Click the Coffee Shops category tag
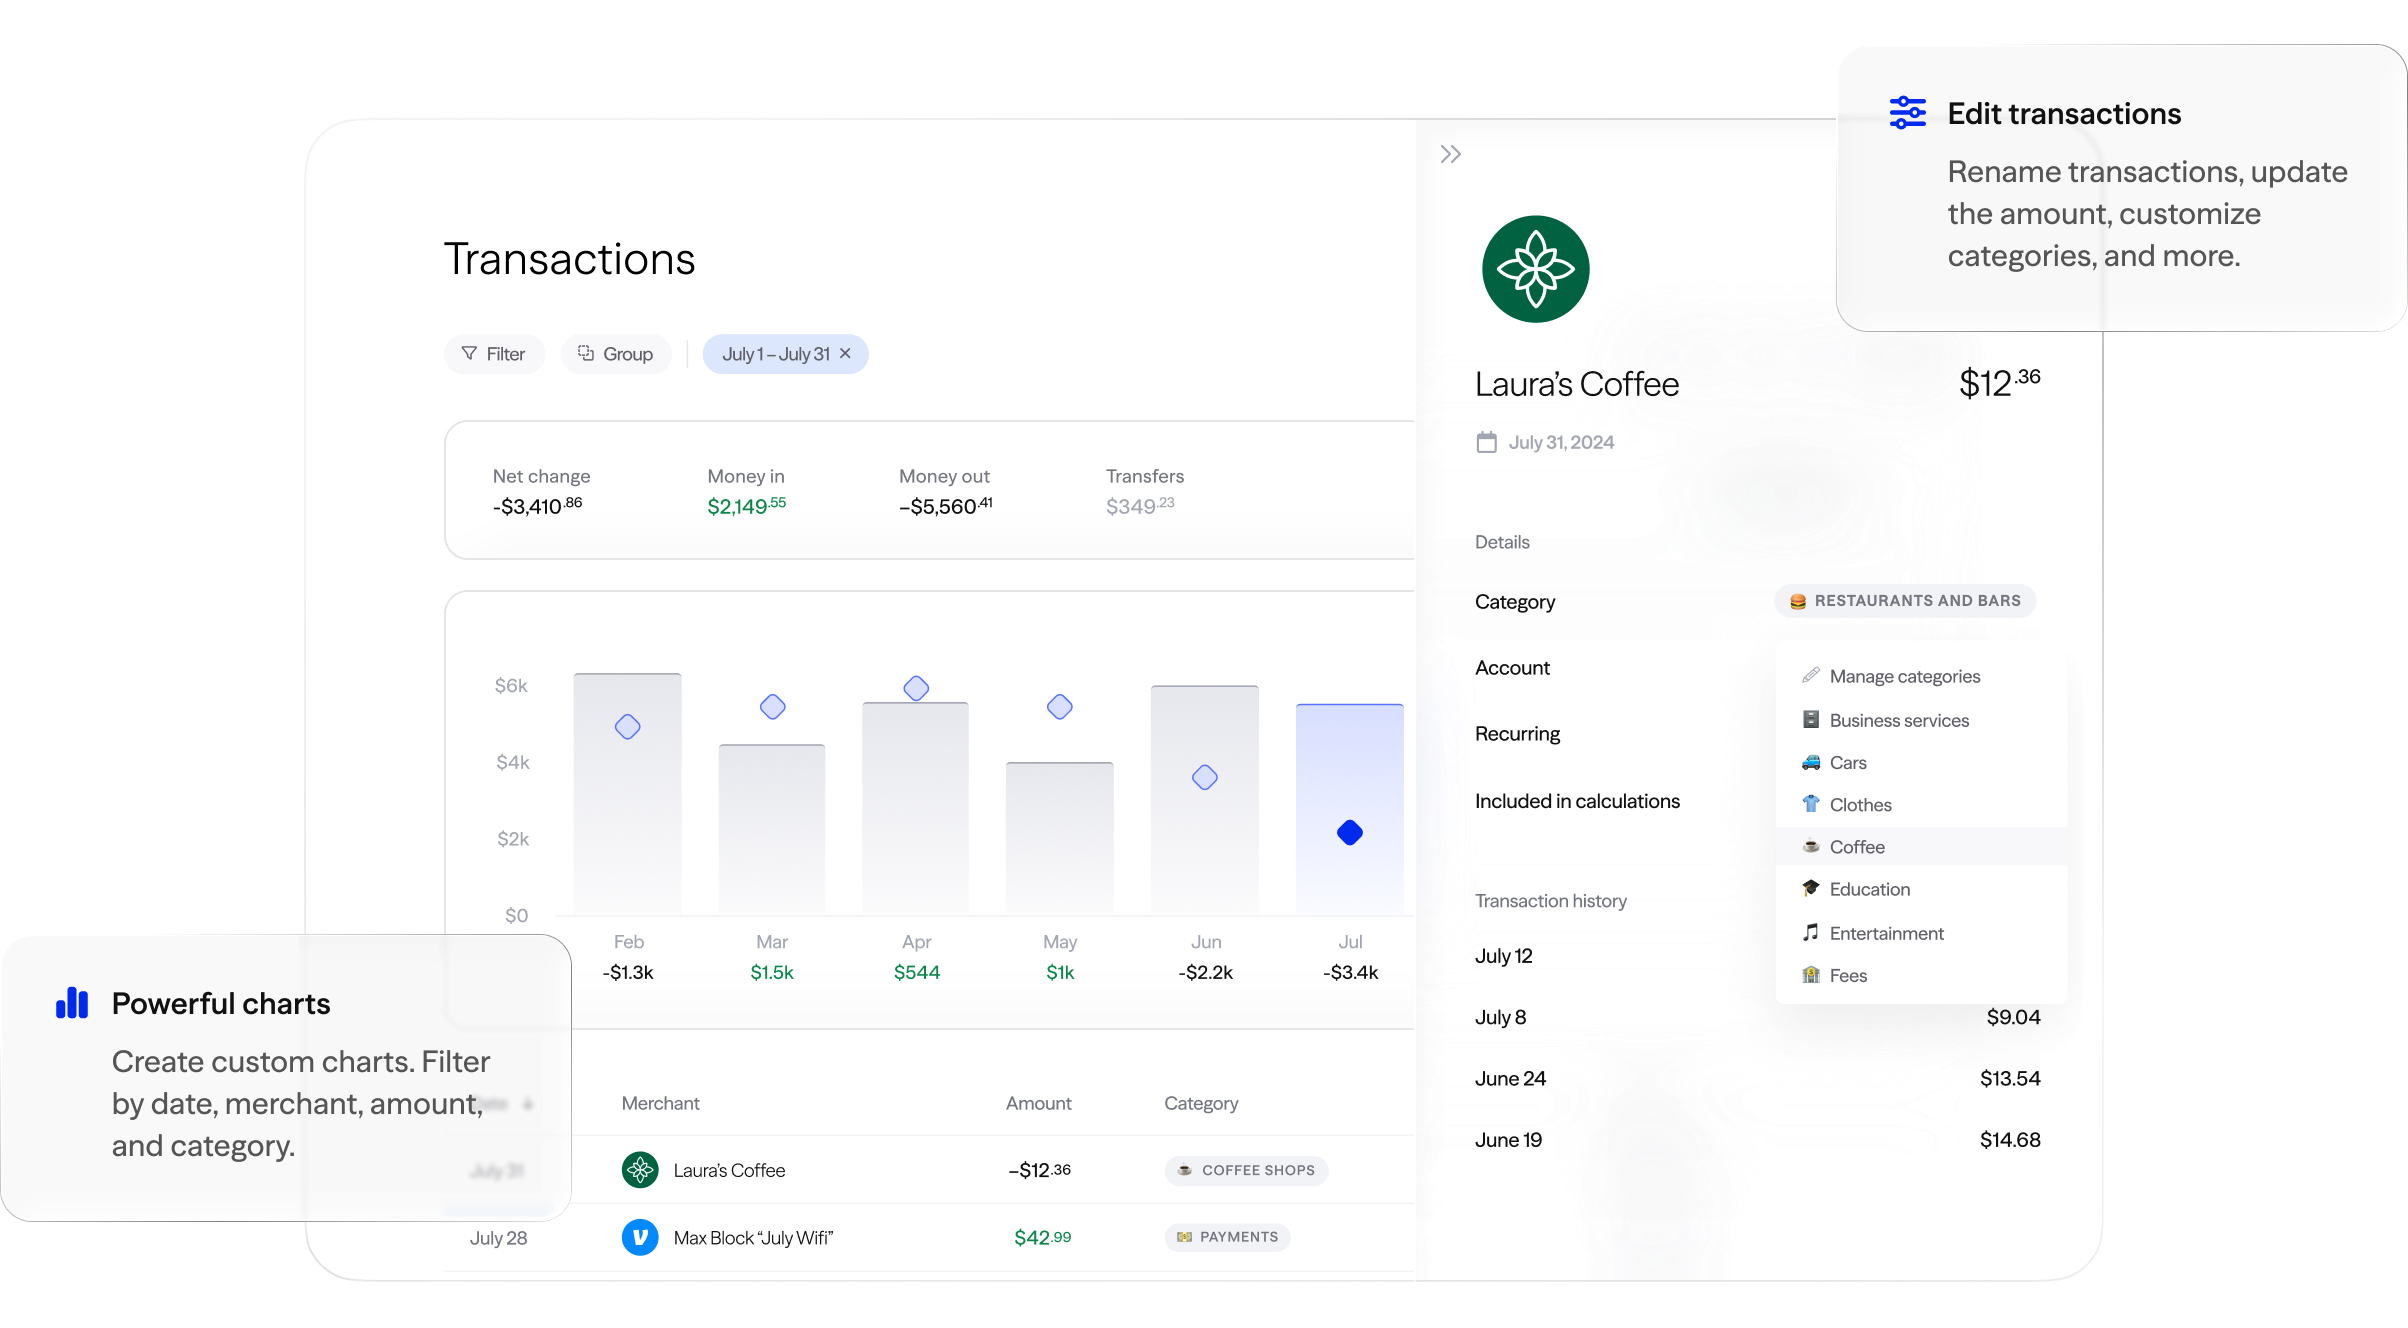 1246,1170
